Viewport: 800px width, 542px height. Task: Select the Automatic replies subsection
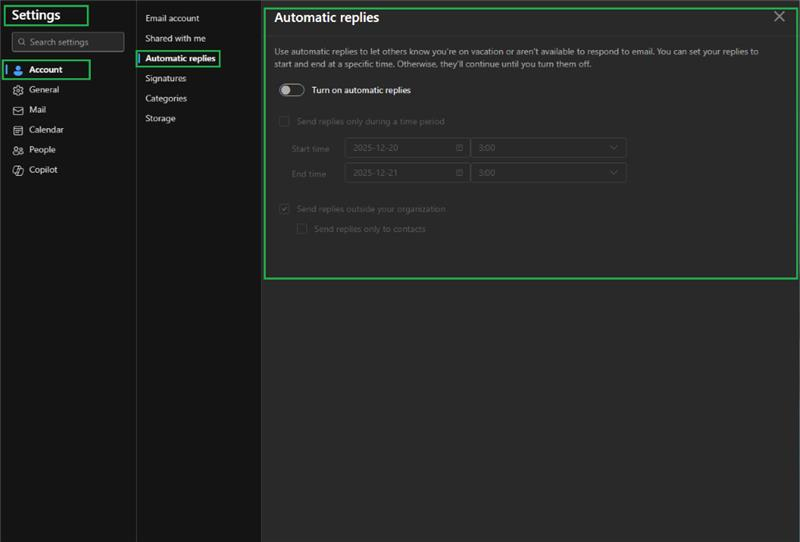[179, 58]
